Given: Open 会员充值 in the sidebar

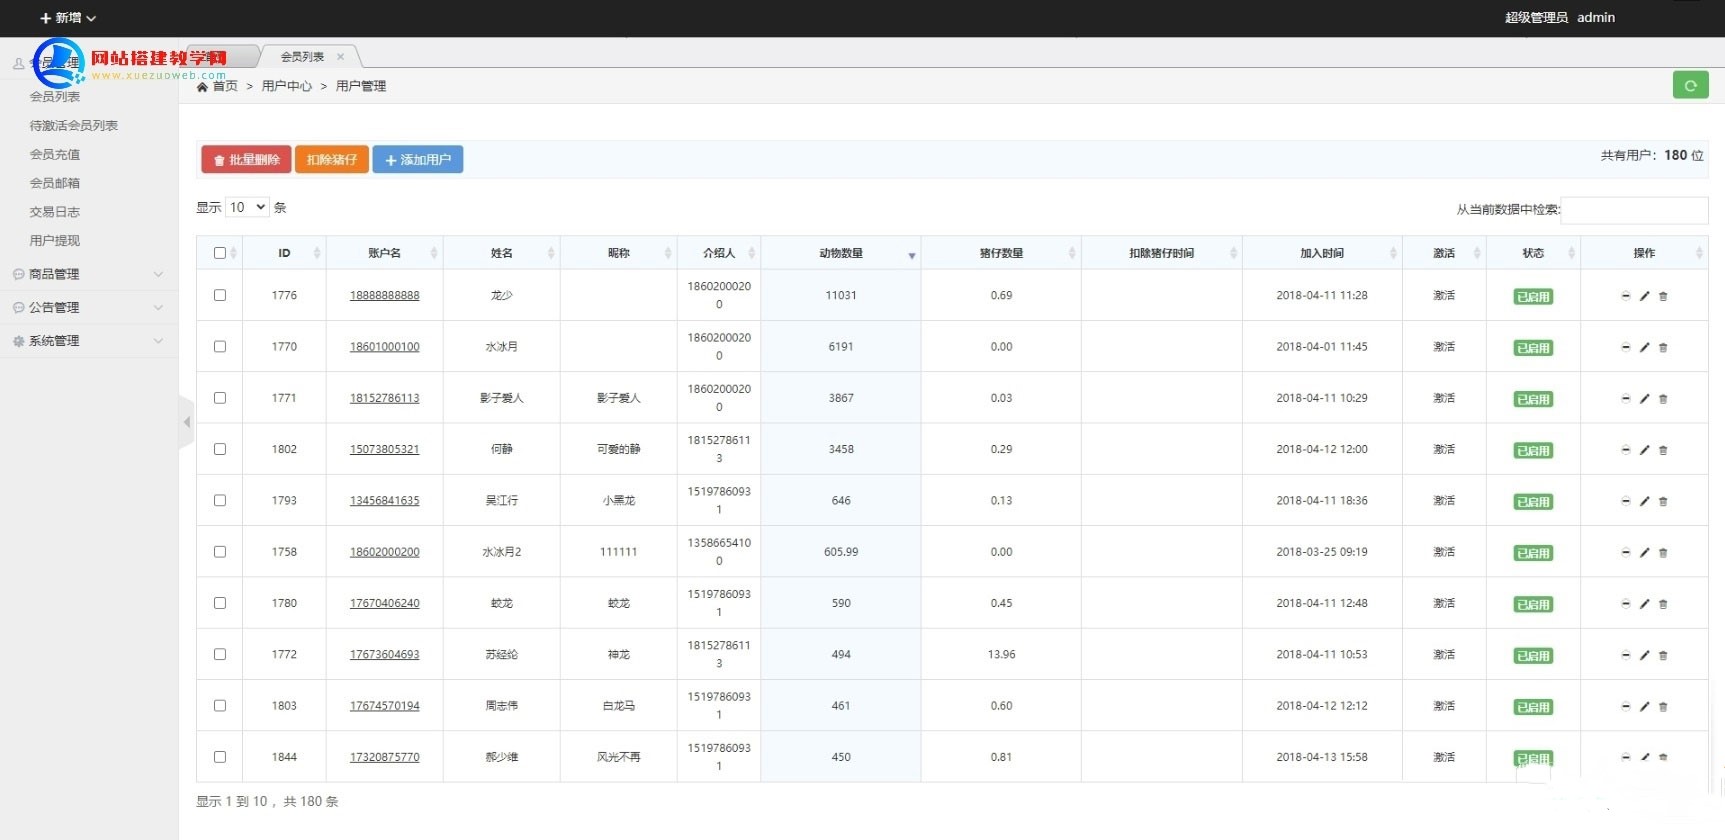Looking at the screenshot, I should pyautogui.click(x=55, y=154).
